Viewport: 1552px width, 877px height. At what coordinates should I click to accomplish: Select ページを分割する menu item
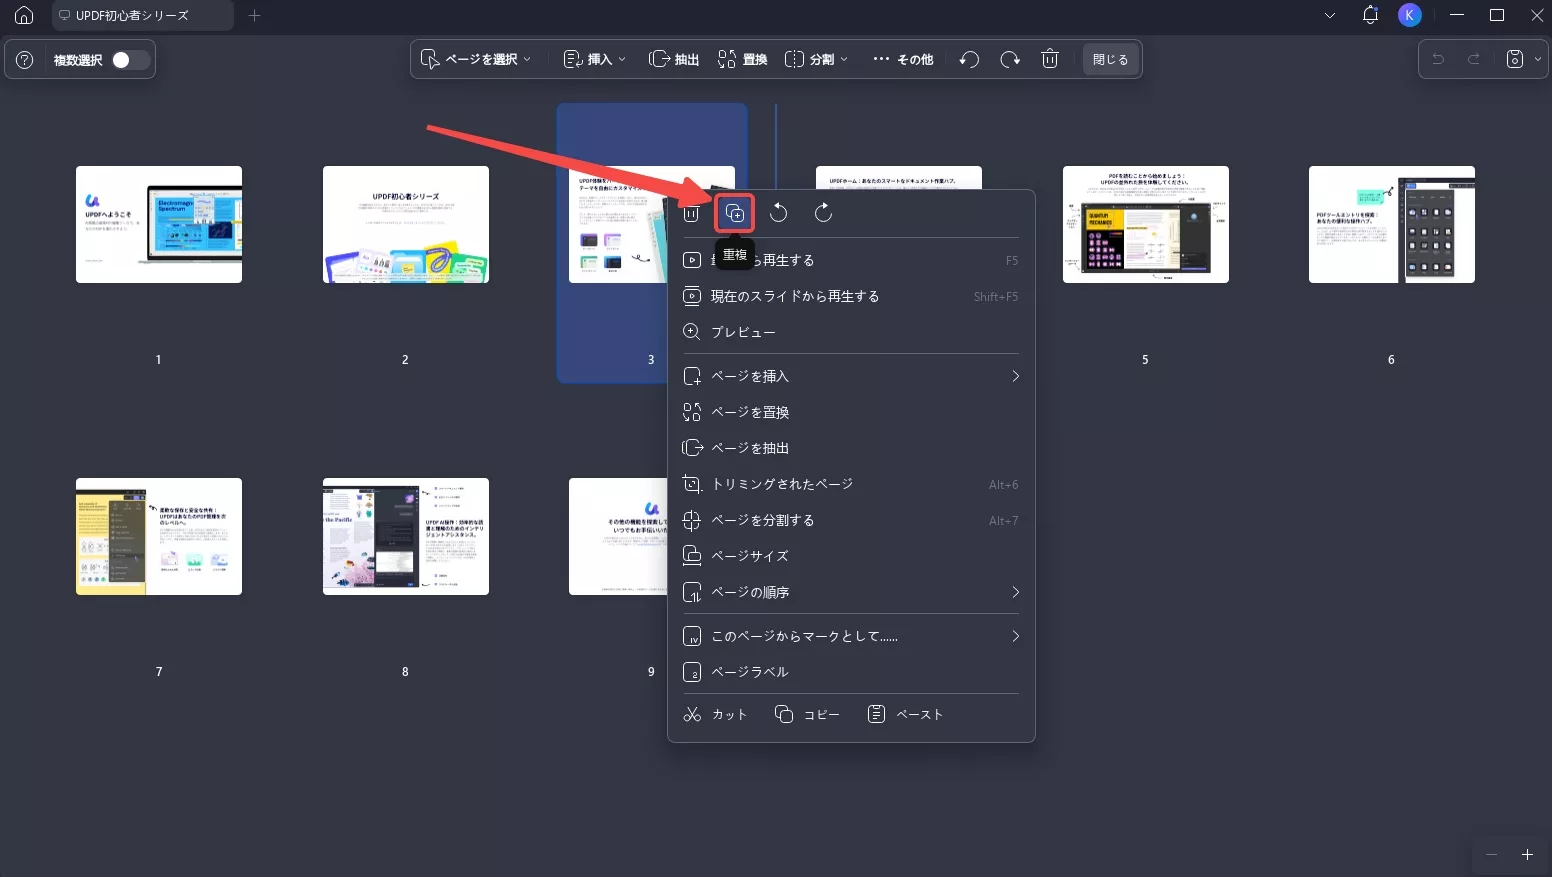851,520
